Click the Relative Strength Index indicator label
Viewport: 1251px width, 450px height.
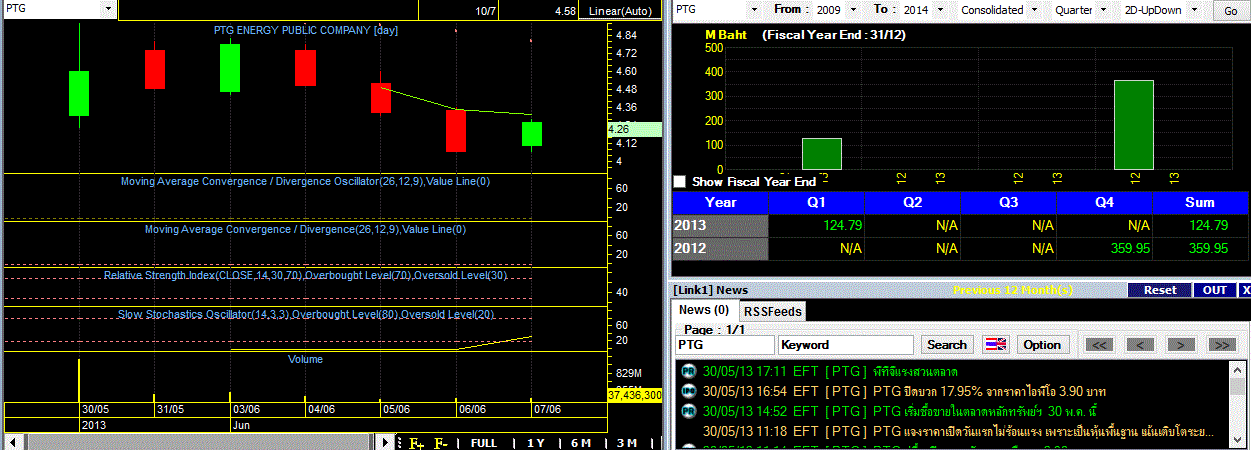click(x=305, y=275)
